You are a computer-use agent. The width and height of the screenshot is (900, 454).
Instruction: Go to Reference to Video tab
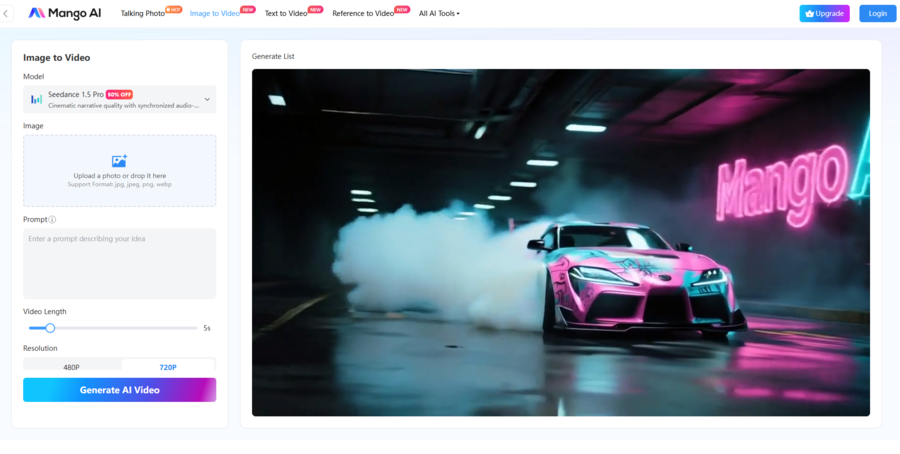click(363, 14)
